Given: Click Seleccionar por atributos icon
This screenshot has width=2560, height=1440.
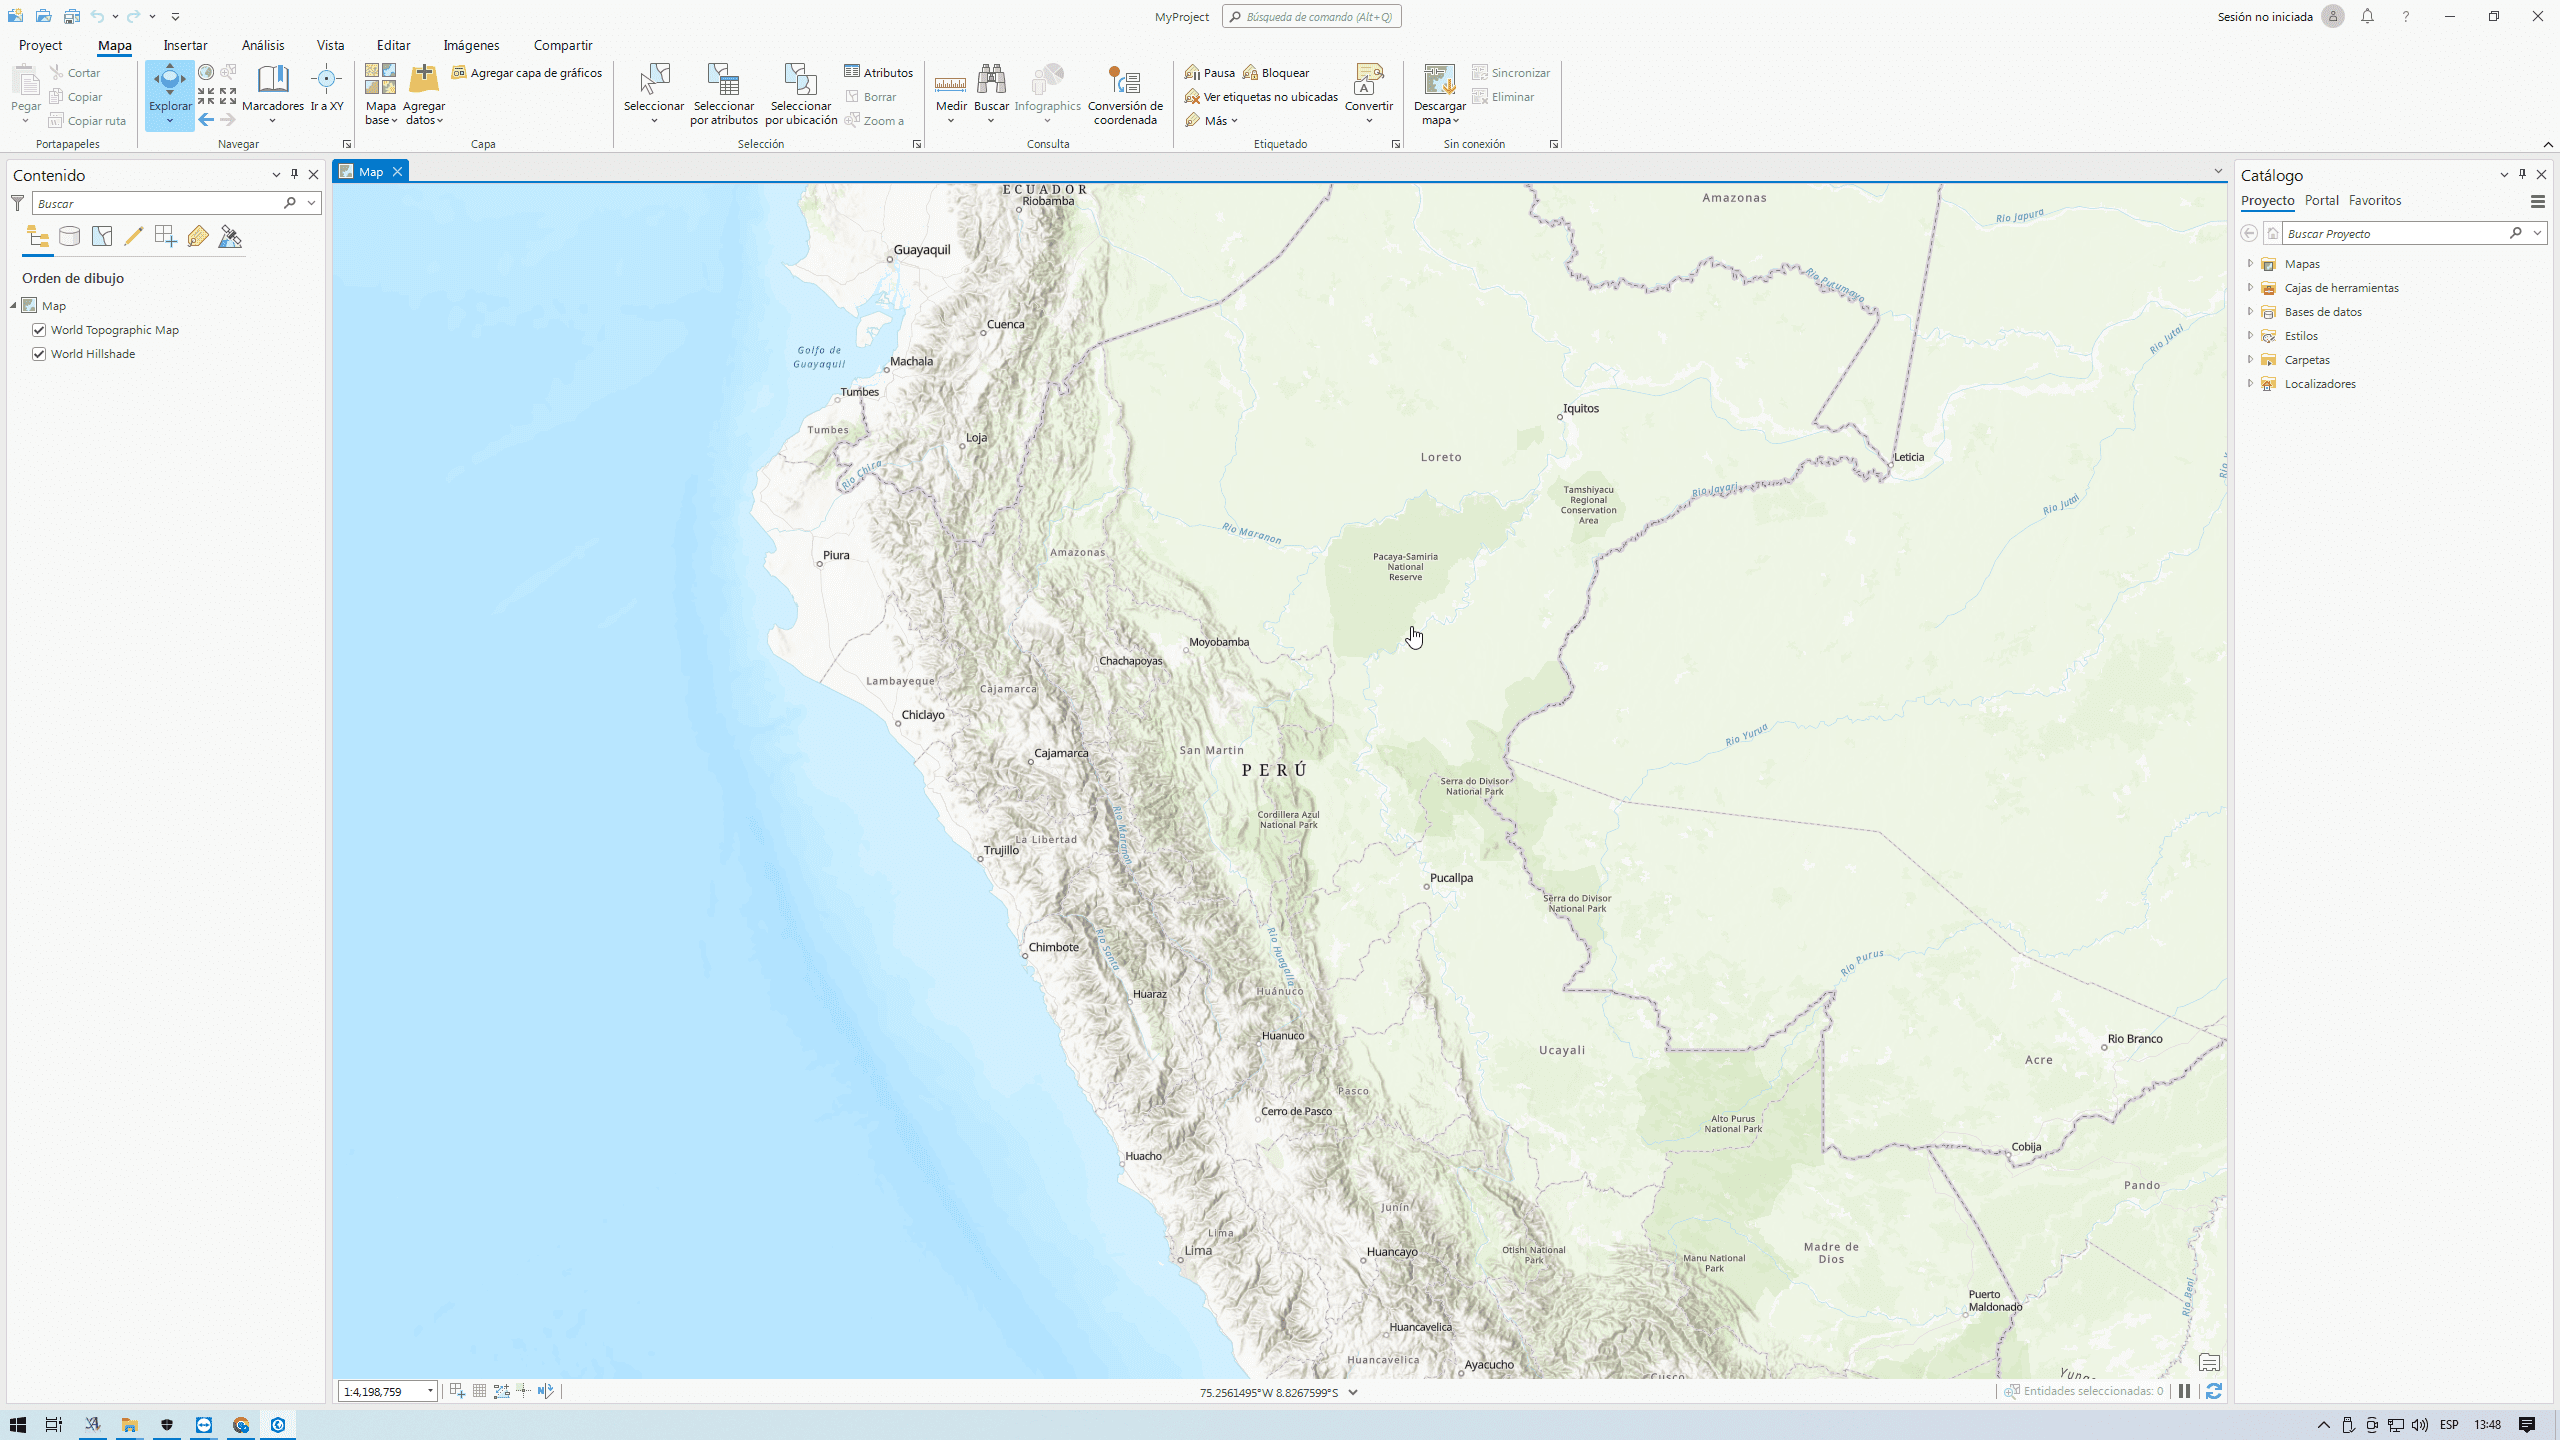Looking at the screenshot, I should [x=723, y=83].
